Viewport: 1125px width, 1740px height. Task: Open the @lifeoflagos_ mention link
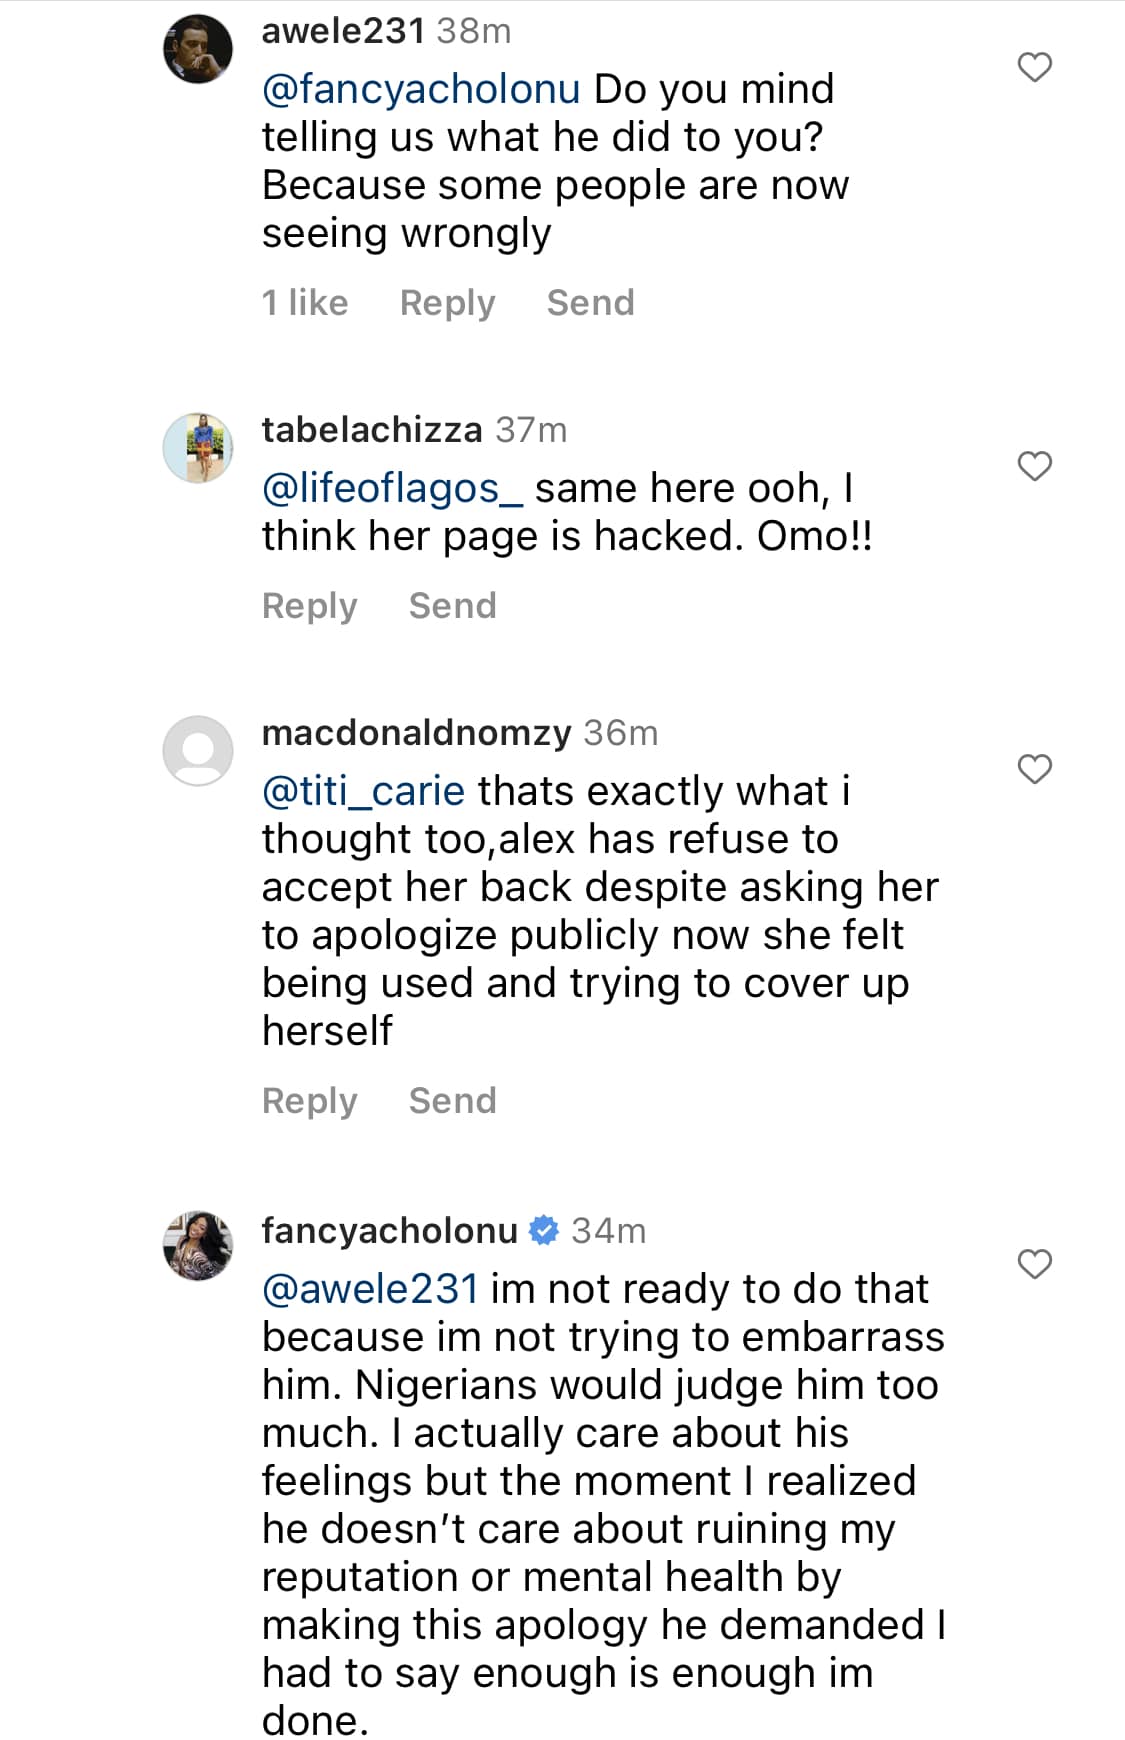pyautogui.click(x=392, y=489)
